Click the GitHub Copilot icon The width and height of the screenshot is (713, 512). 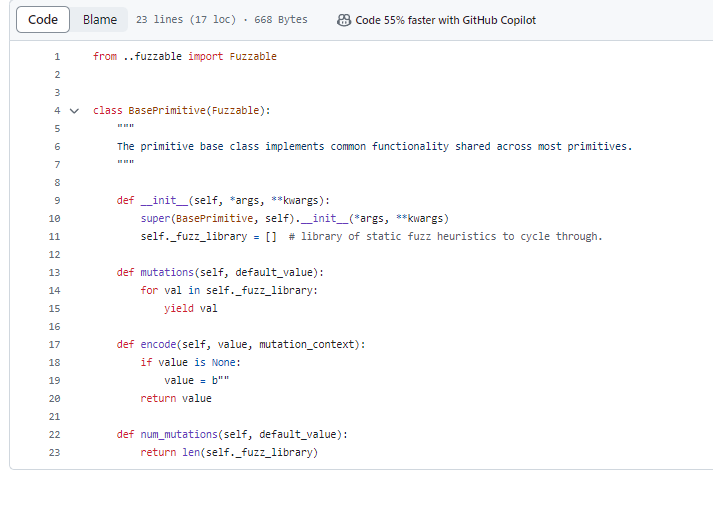coord(344,20)
